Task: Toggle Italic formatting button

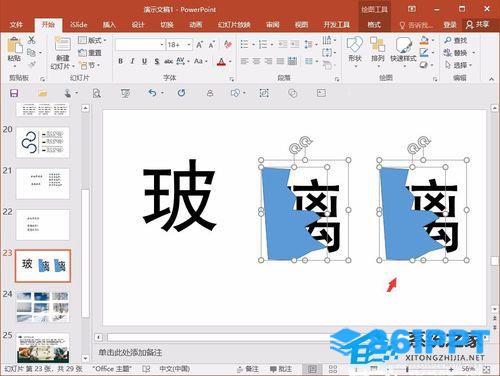Action: [133, 61]
